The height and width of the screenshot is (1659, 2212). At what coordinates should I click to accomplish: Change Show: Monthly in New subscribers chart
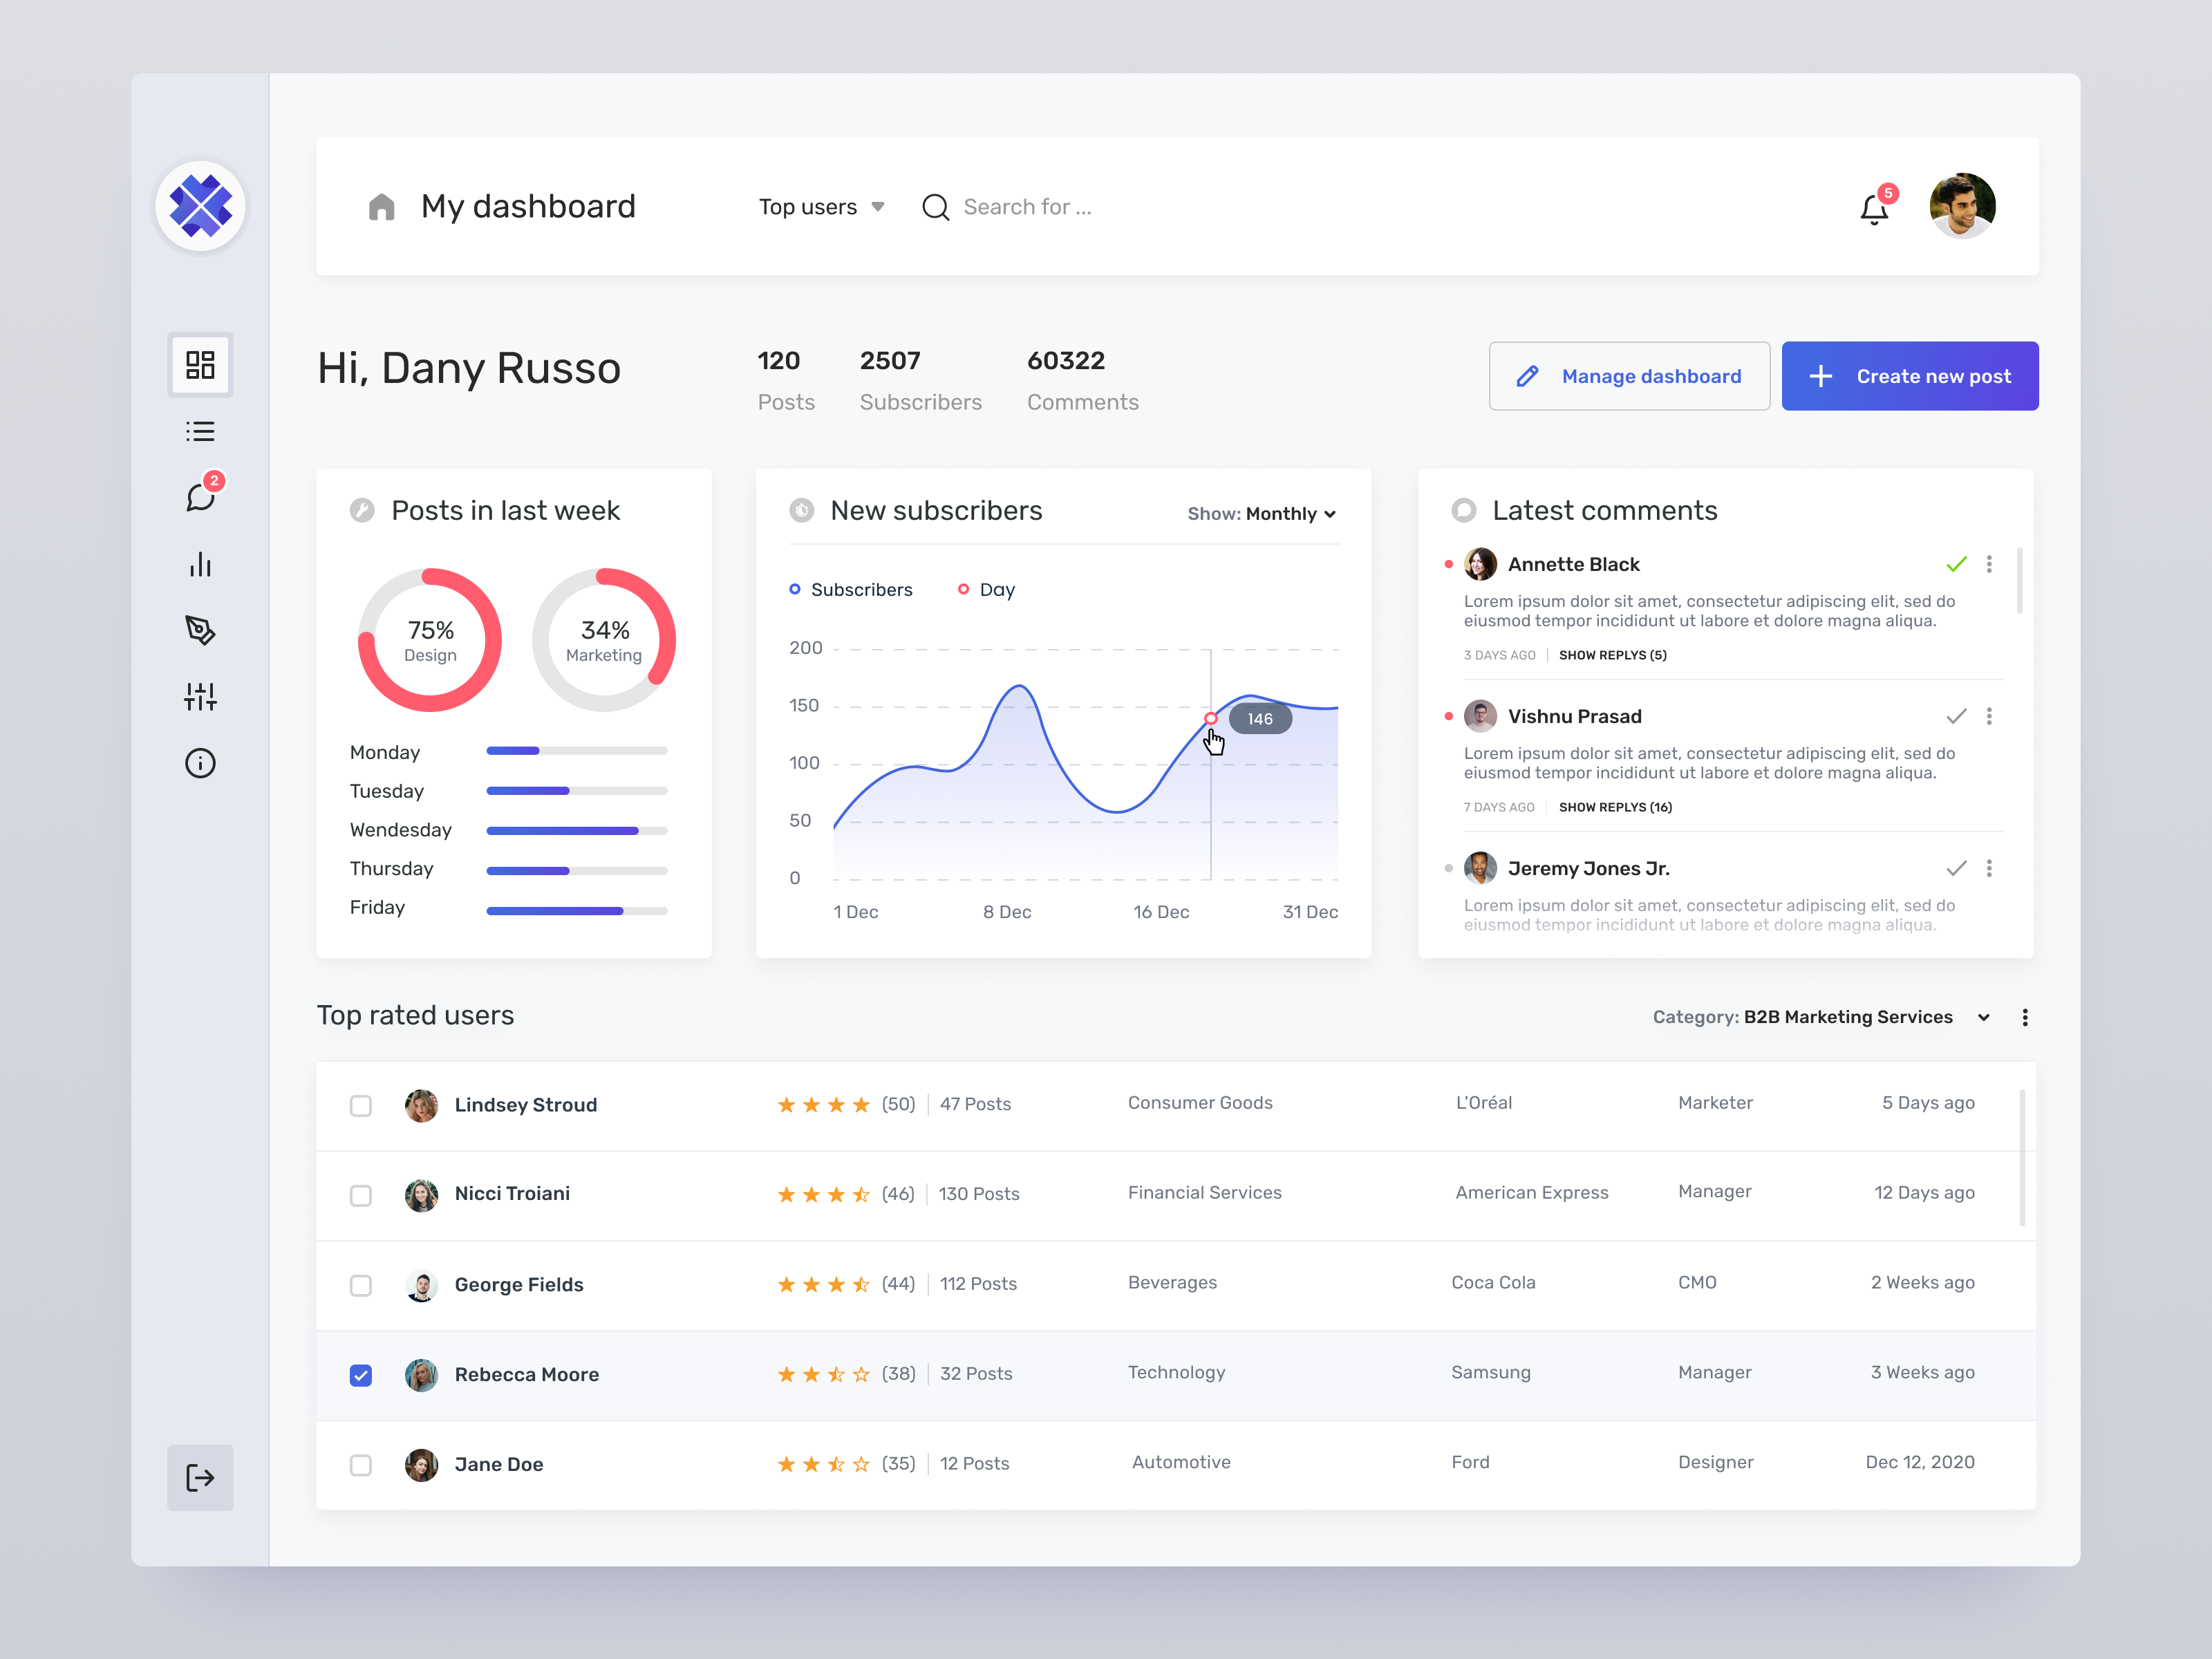click(1262, 513)
